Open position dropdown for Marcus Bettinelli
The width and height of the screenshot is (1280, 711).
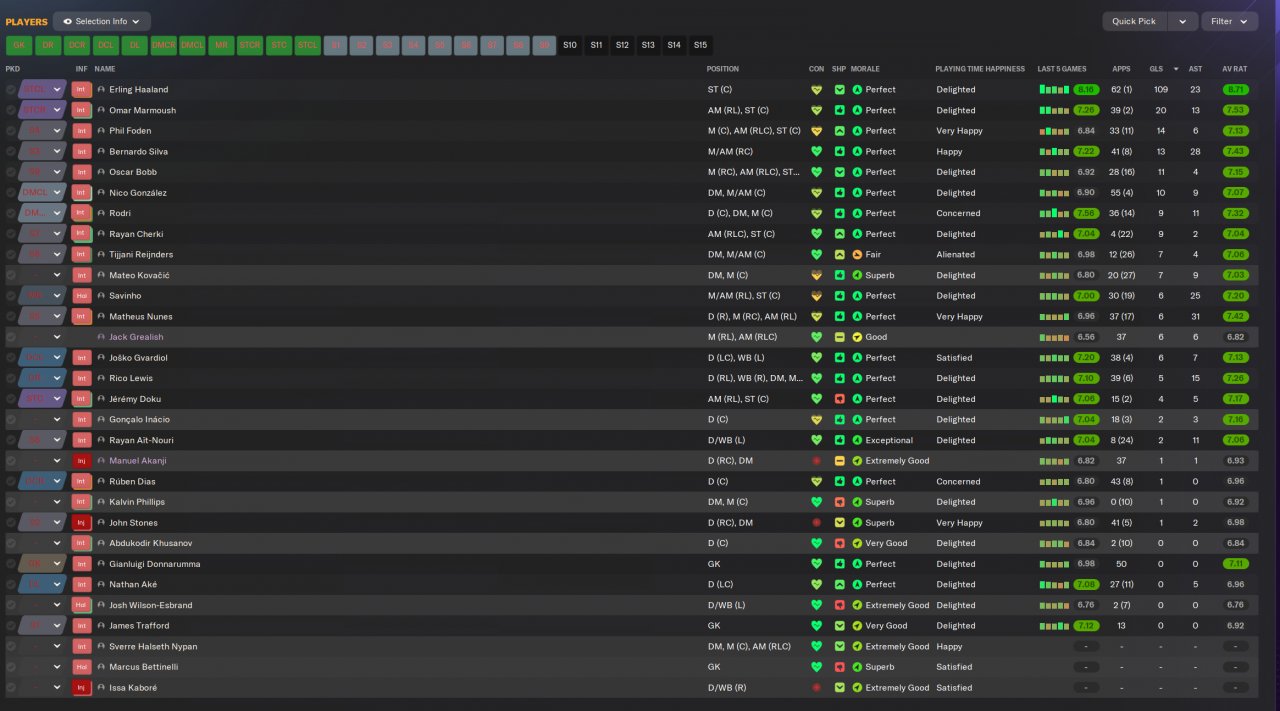pyautogui.click(x=57, y=667)
